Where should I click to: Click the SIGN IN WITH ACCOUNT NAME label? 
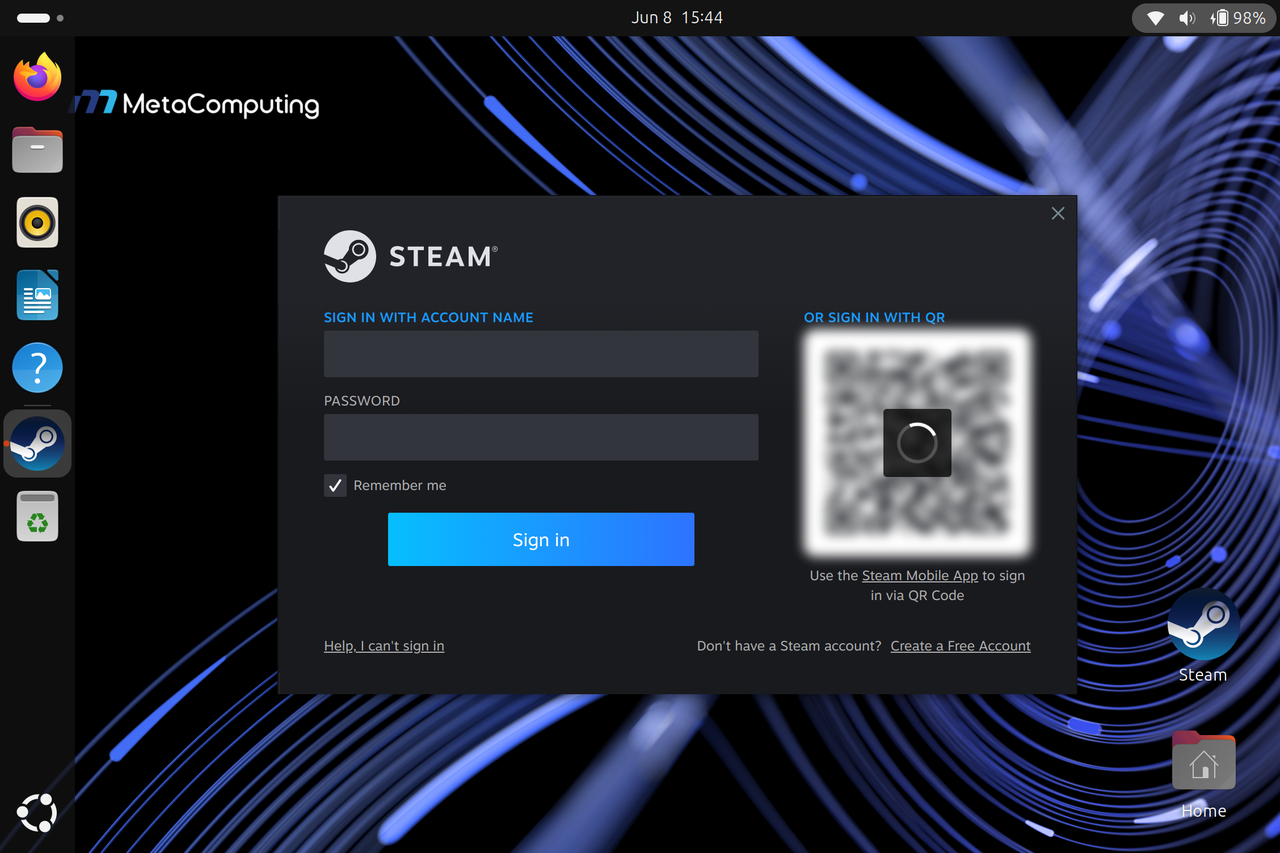pyautogui.click(x=429, y=317)
